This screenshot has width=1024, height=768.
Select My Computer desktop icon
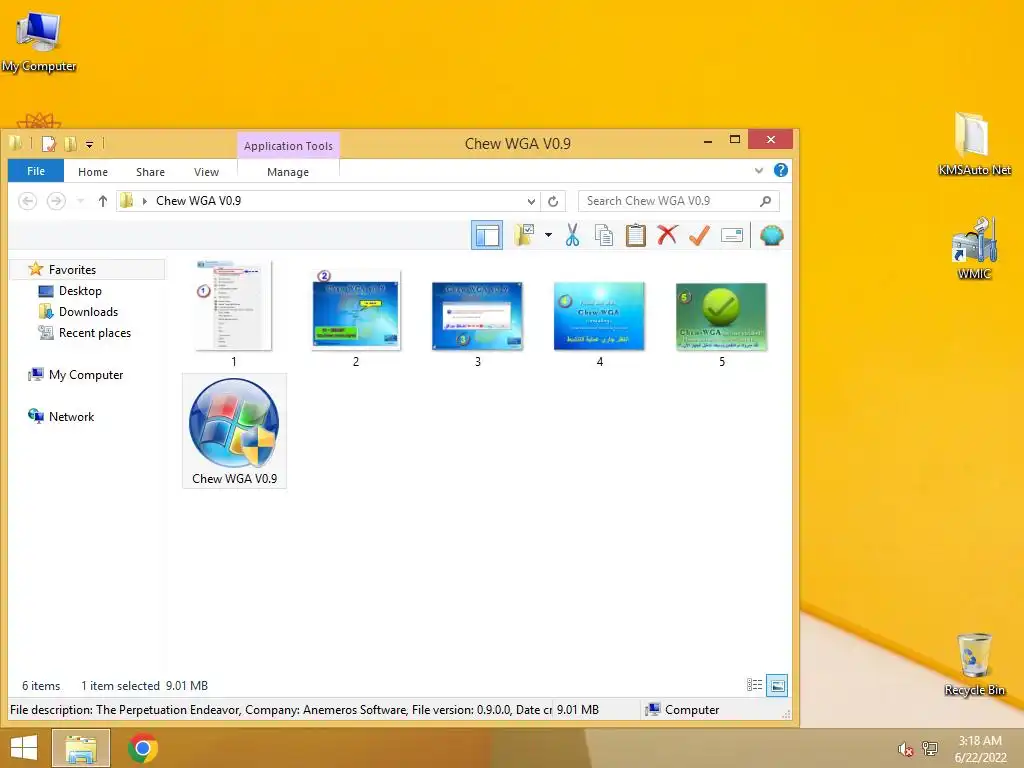[x=39, y=41]
